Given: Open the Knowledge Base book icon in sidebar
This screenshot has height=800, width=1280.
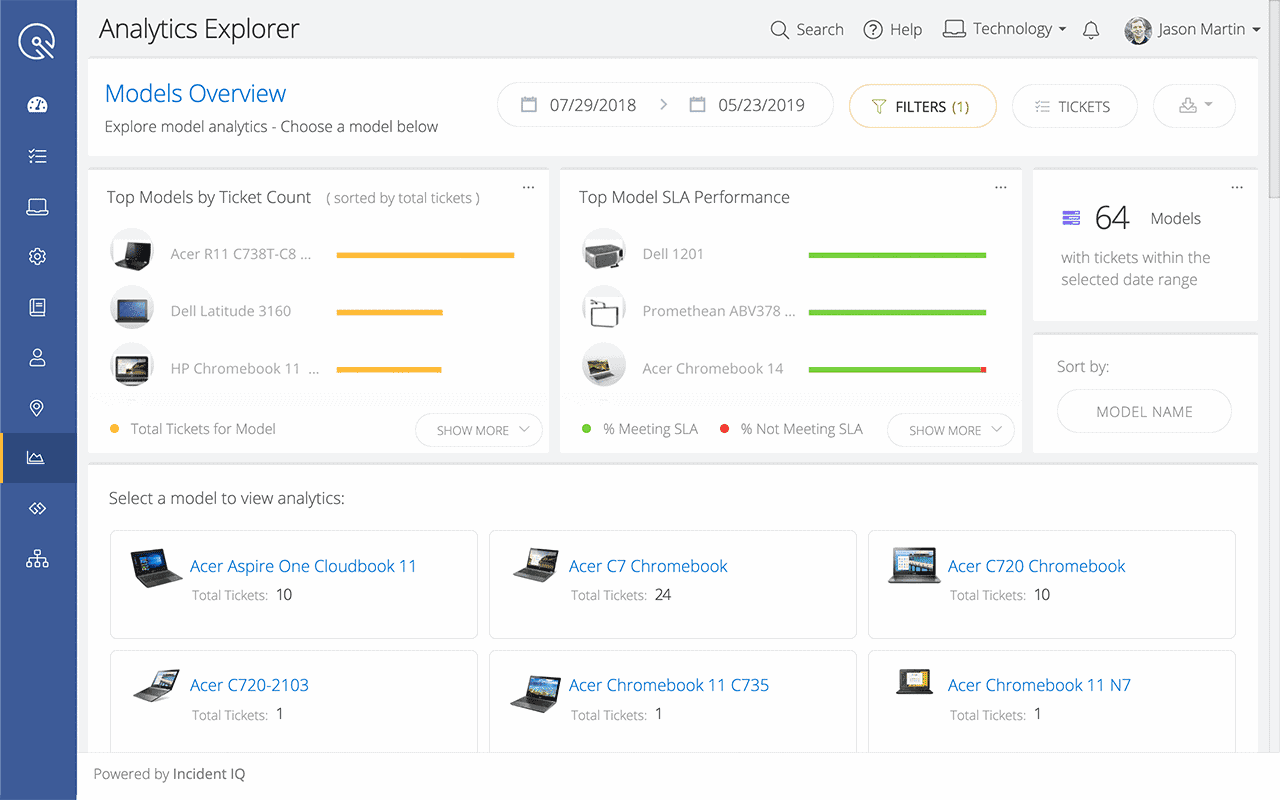Looking at the screenshot, I should click(x=37, y=307).
